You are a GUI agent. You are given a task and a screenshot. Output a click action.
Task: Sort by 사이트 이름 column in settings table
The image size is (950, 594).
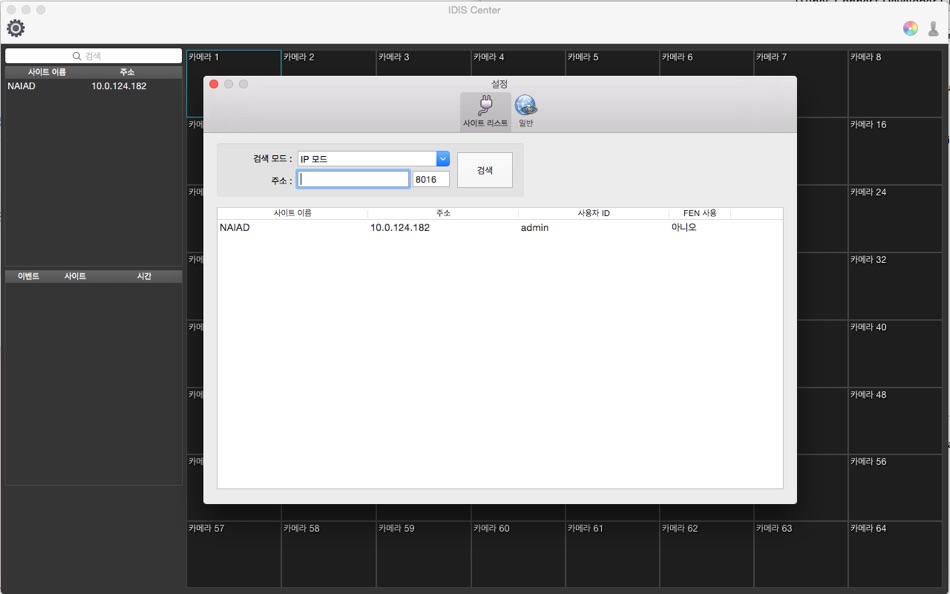point(293,213)
